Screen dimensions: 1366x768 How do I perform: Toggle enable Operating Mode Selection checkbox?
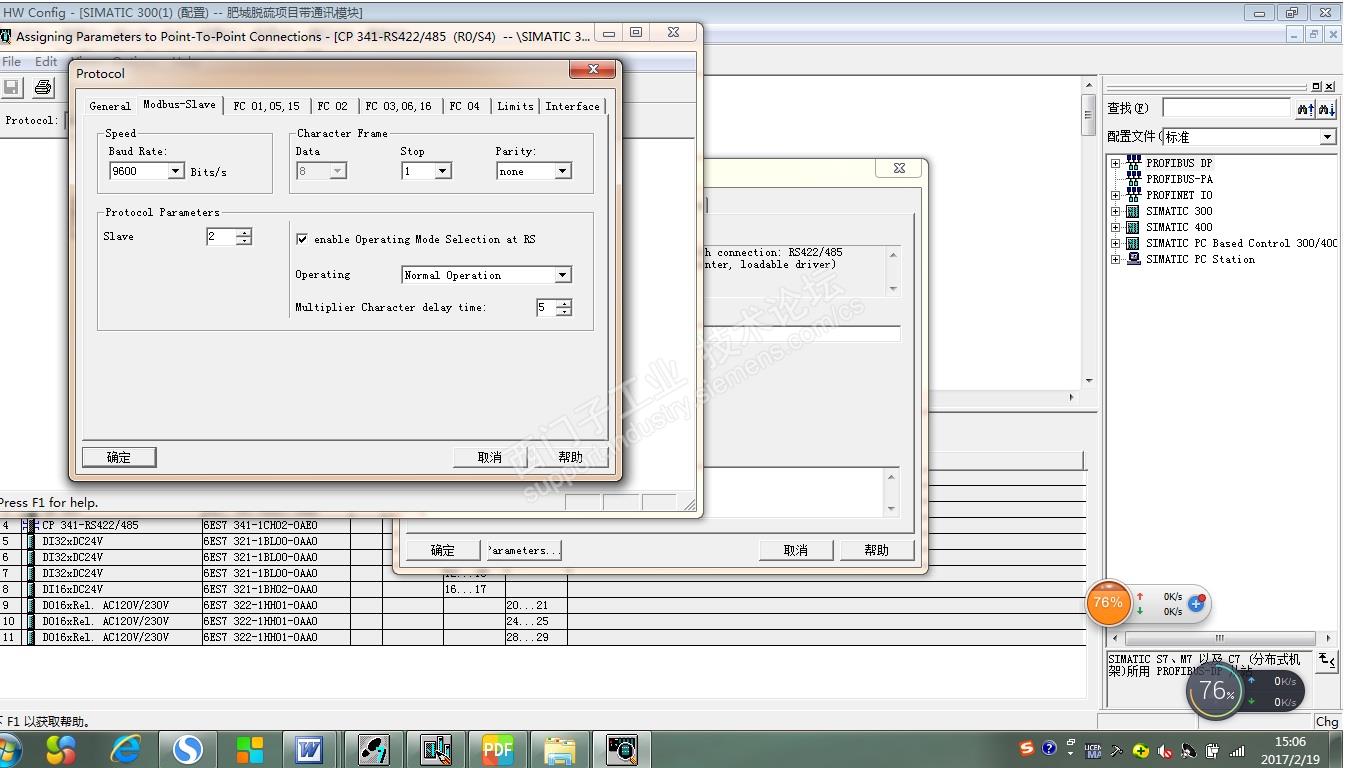click(x=302, y=239)
